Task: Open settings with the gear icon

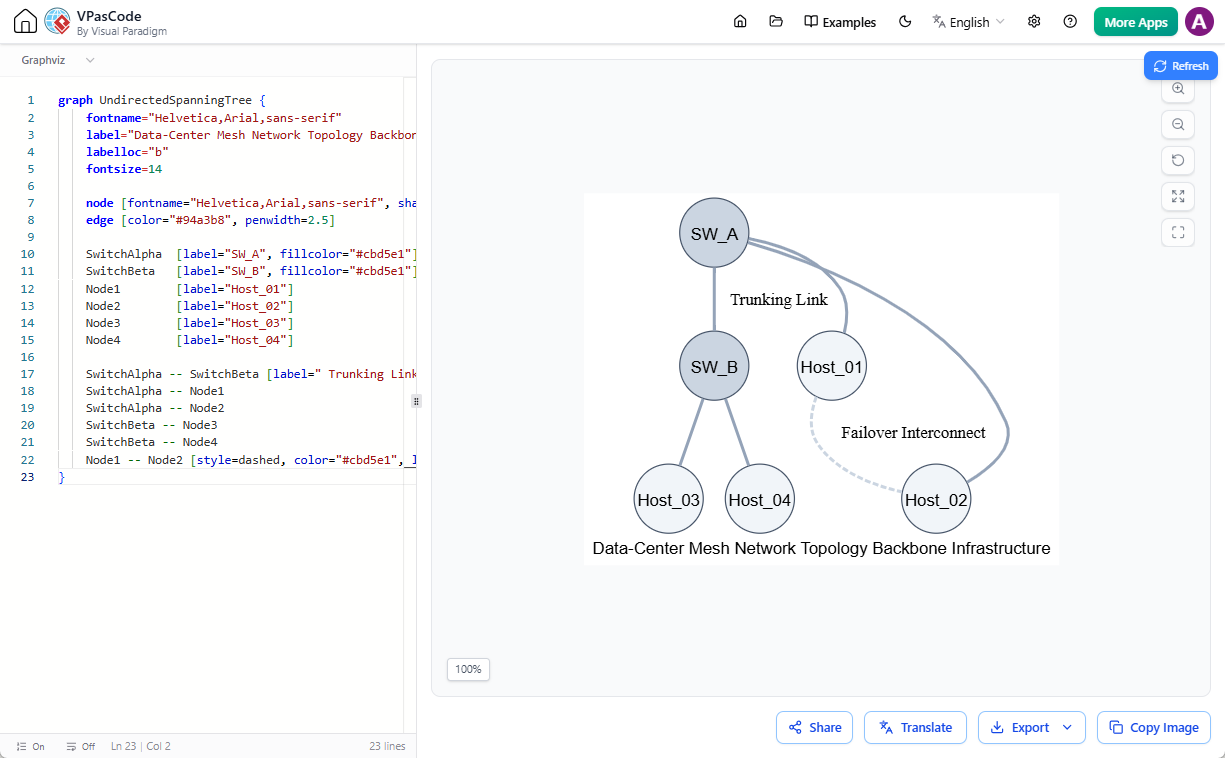Action: click(x=1034, y=22)
